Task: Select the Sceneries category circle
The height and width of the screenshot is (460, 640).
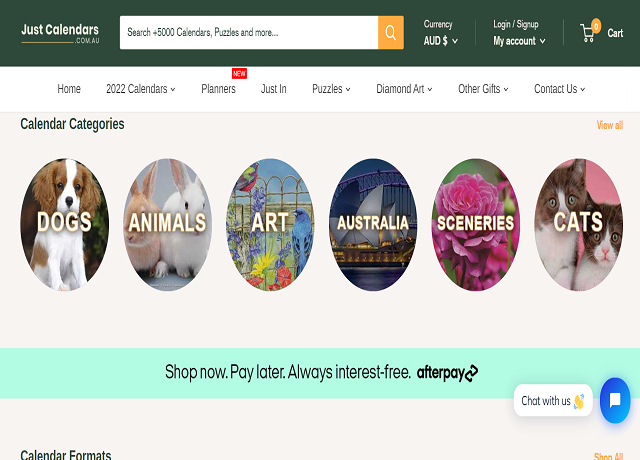Action: pos(476,224)
